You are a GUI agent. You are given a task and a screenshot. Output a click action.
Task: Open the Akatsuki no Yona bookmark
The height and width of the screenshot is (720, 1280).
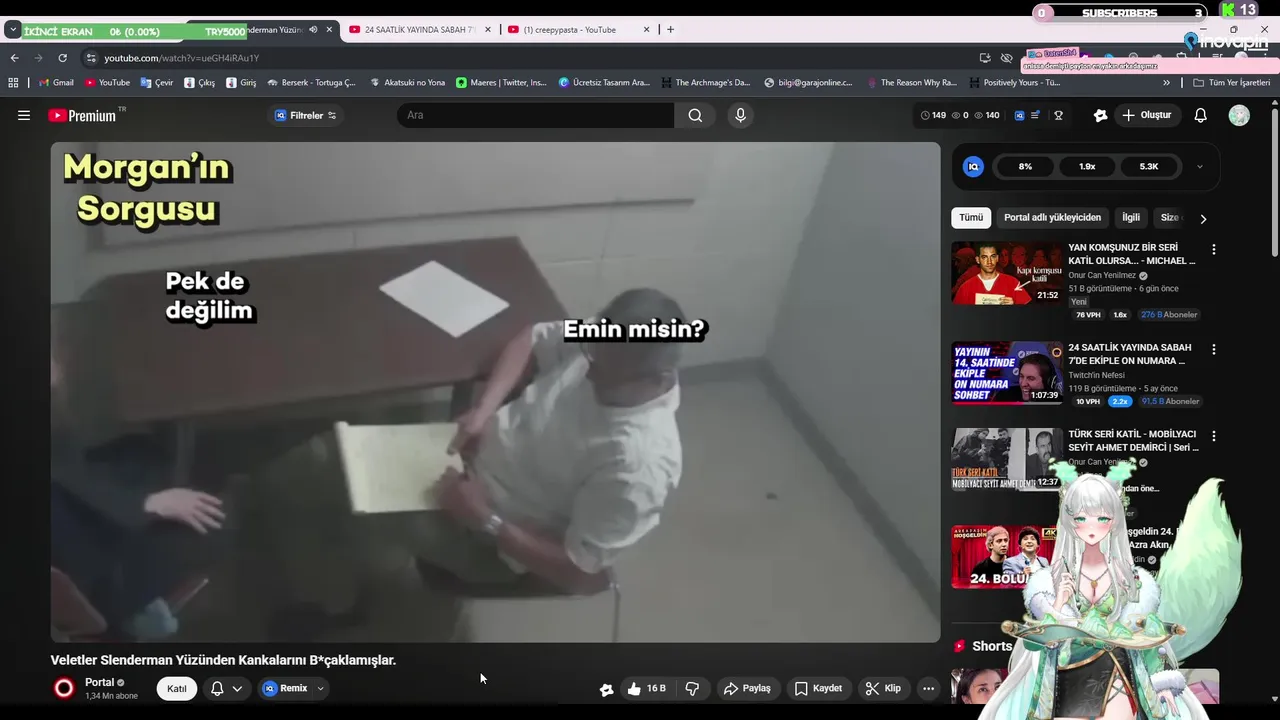point(407,83)
